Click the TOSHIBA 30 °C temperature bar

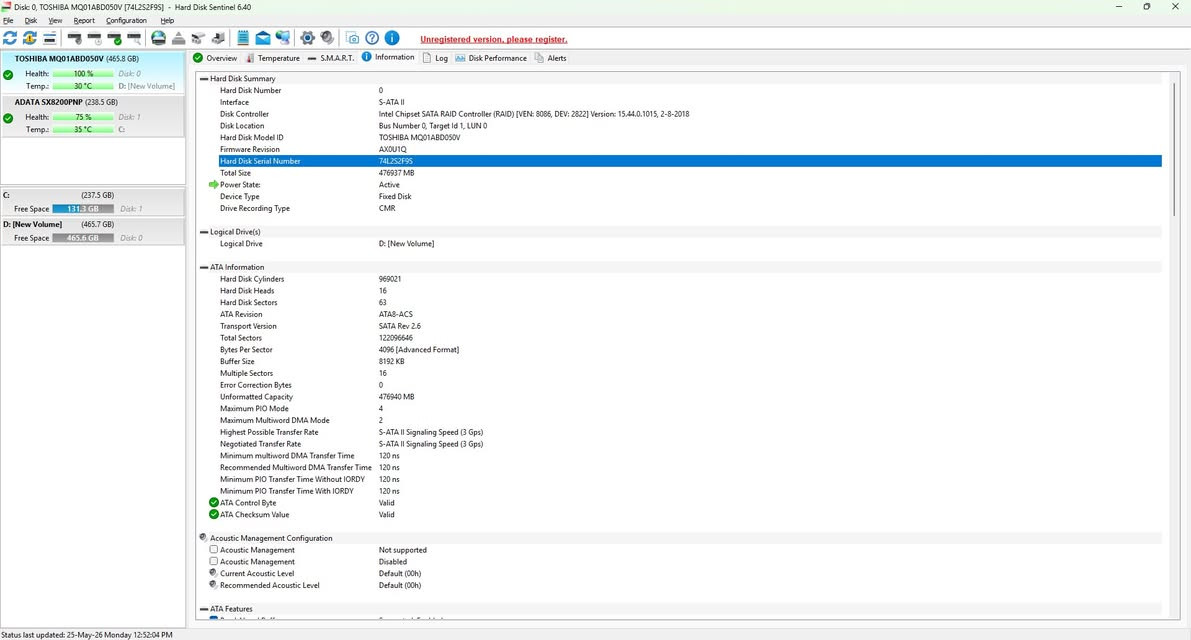pyautogui.click(x=83, y=86)
